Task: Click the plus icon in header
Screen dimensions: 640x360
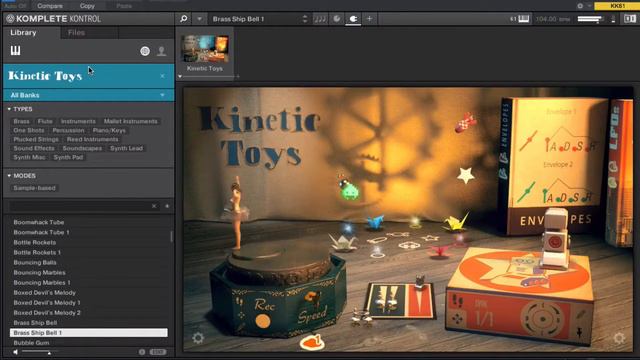Action: pos(369,19)
